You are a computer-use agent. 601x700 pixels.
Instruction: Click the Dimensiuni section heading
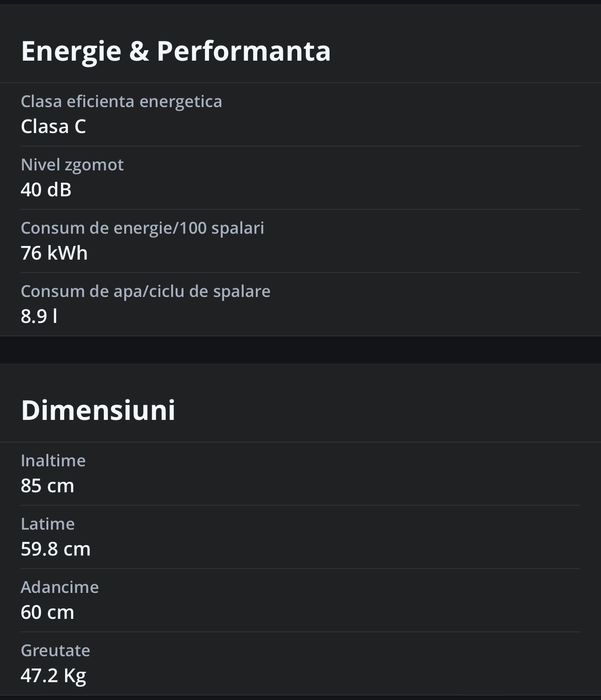[98, 410]
